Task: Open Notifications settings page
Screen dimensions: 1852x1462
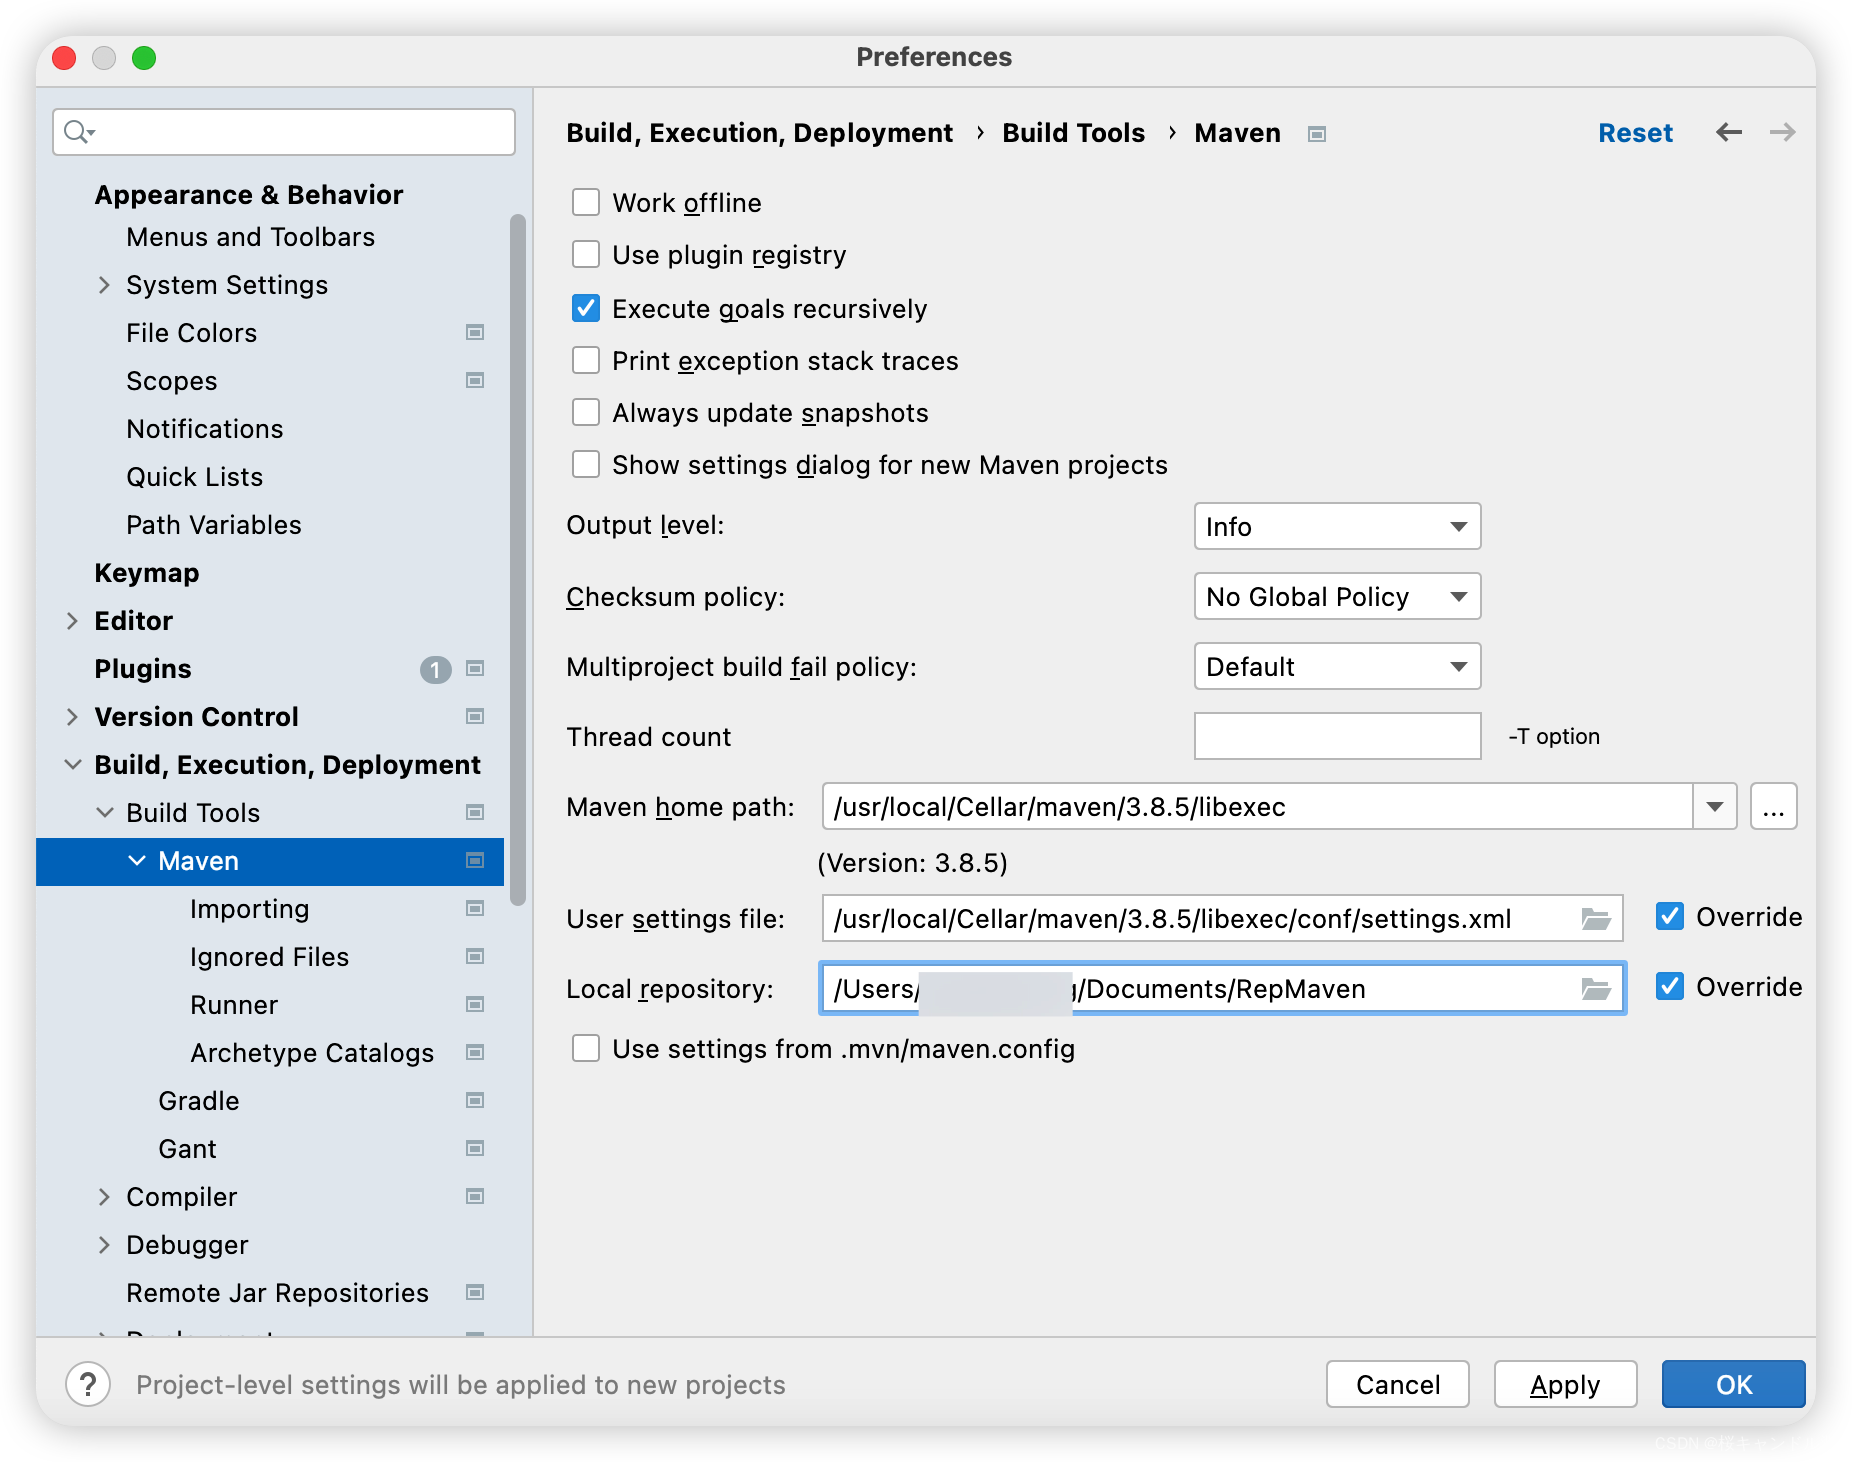Action: pyautogui.click(x=205, y=429)
